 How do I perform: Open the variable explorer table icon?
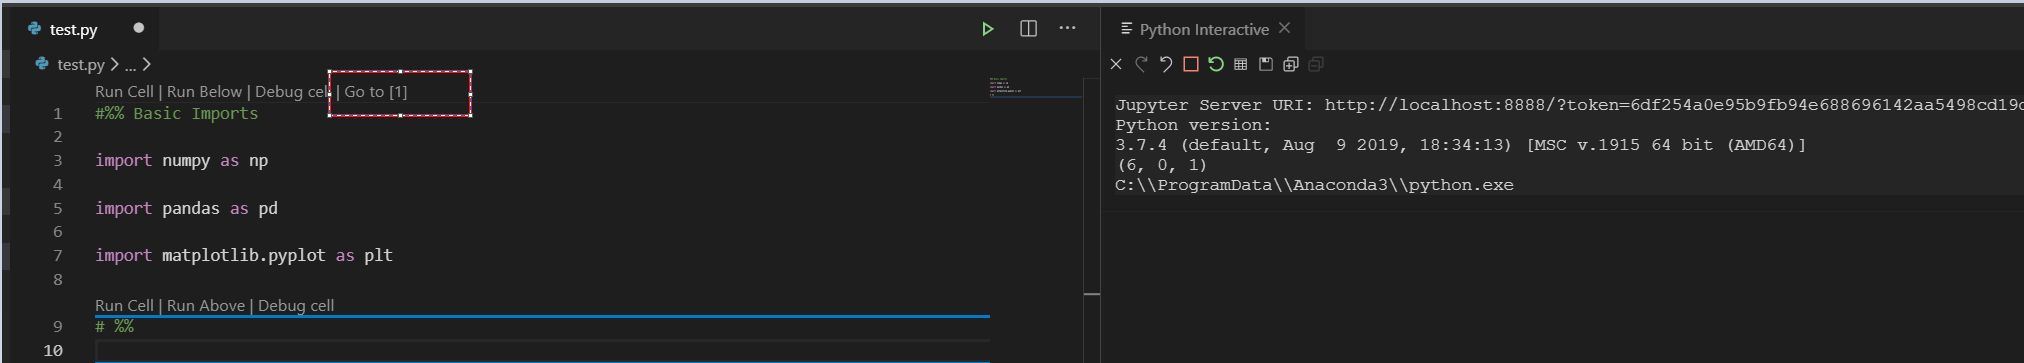[x=1241, y=64]
